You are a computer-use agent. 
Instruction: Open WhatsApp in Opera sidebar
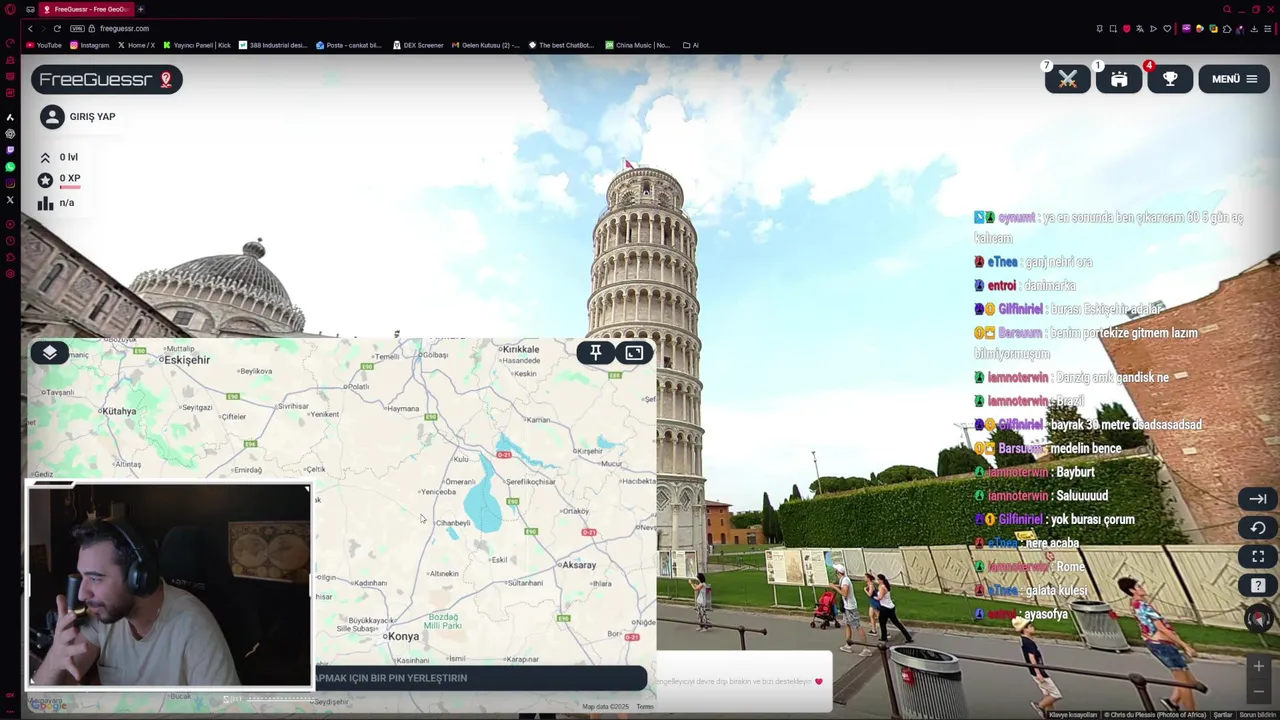(x=10, y=166)
